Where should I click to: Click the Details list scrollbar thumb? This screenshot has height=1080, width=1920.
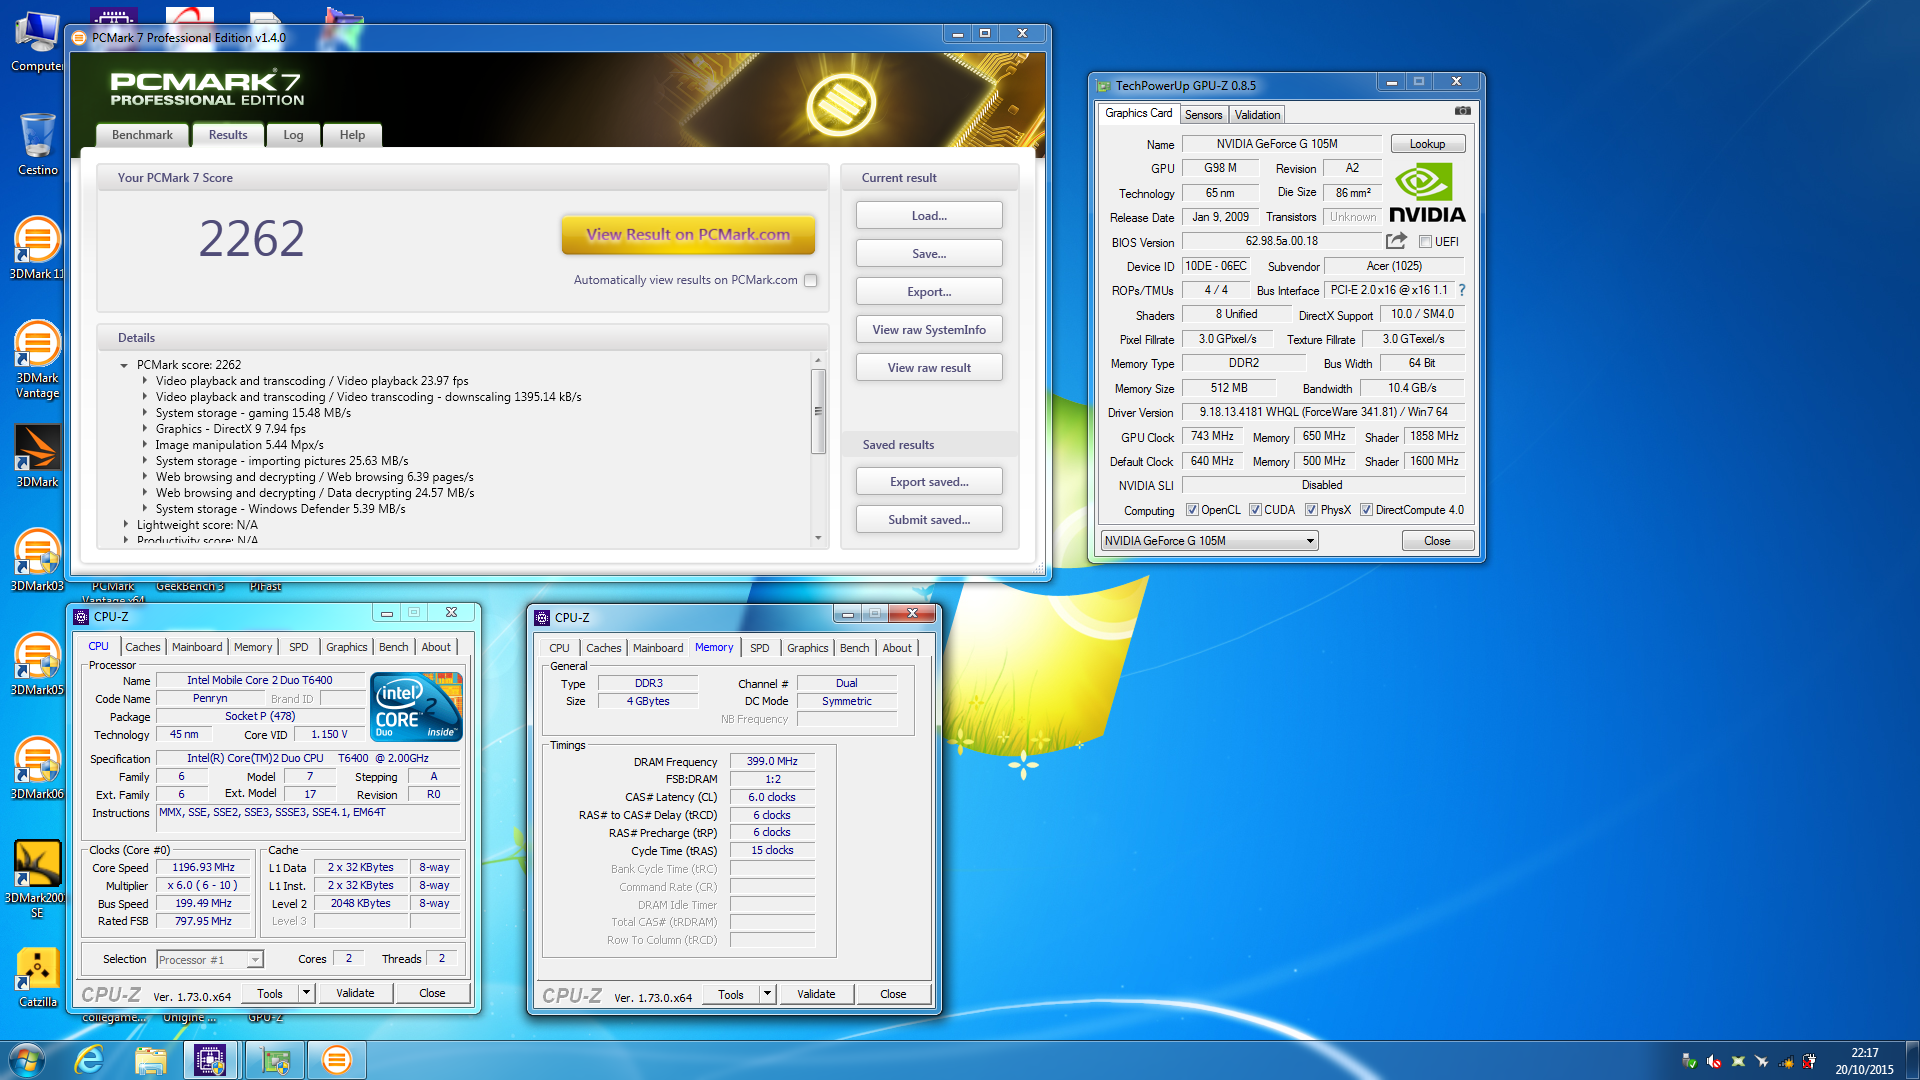[x=818, y=411]
